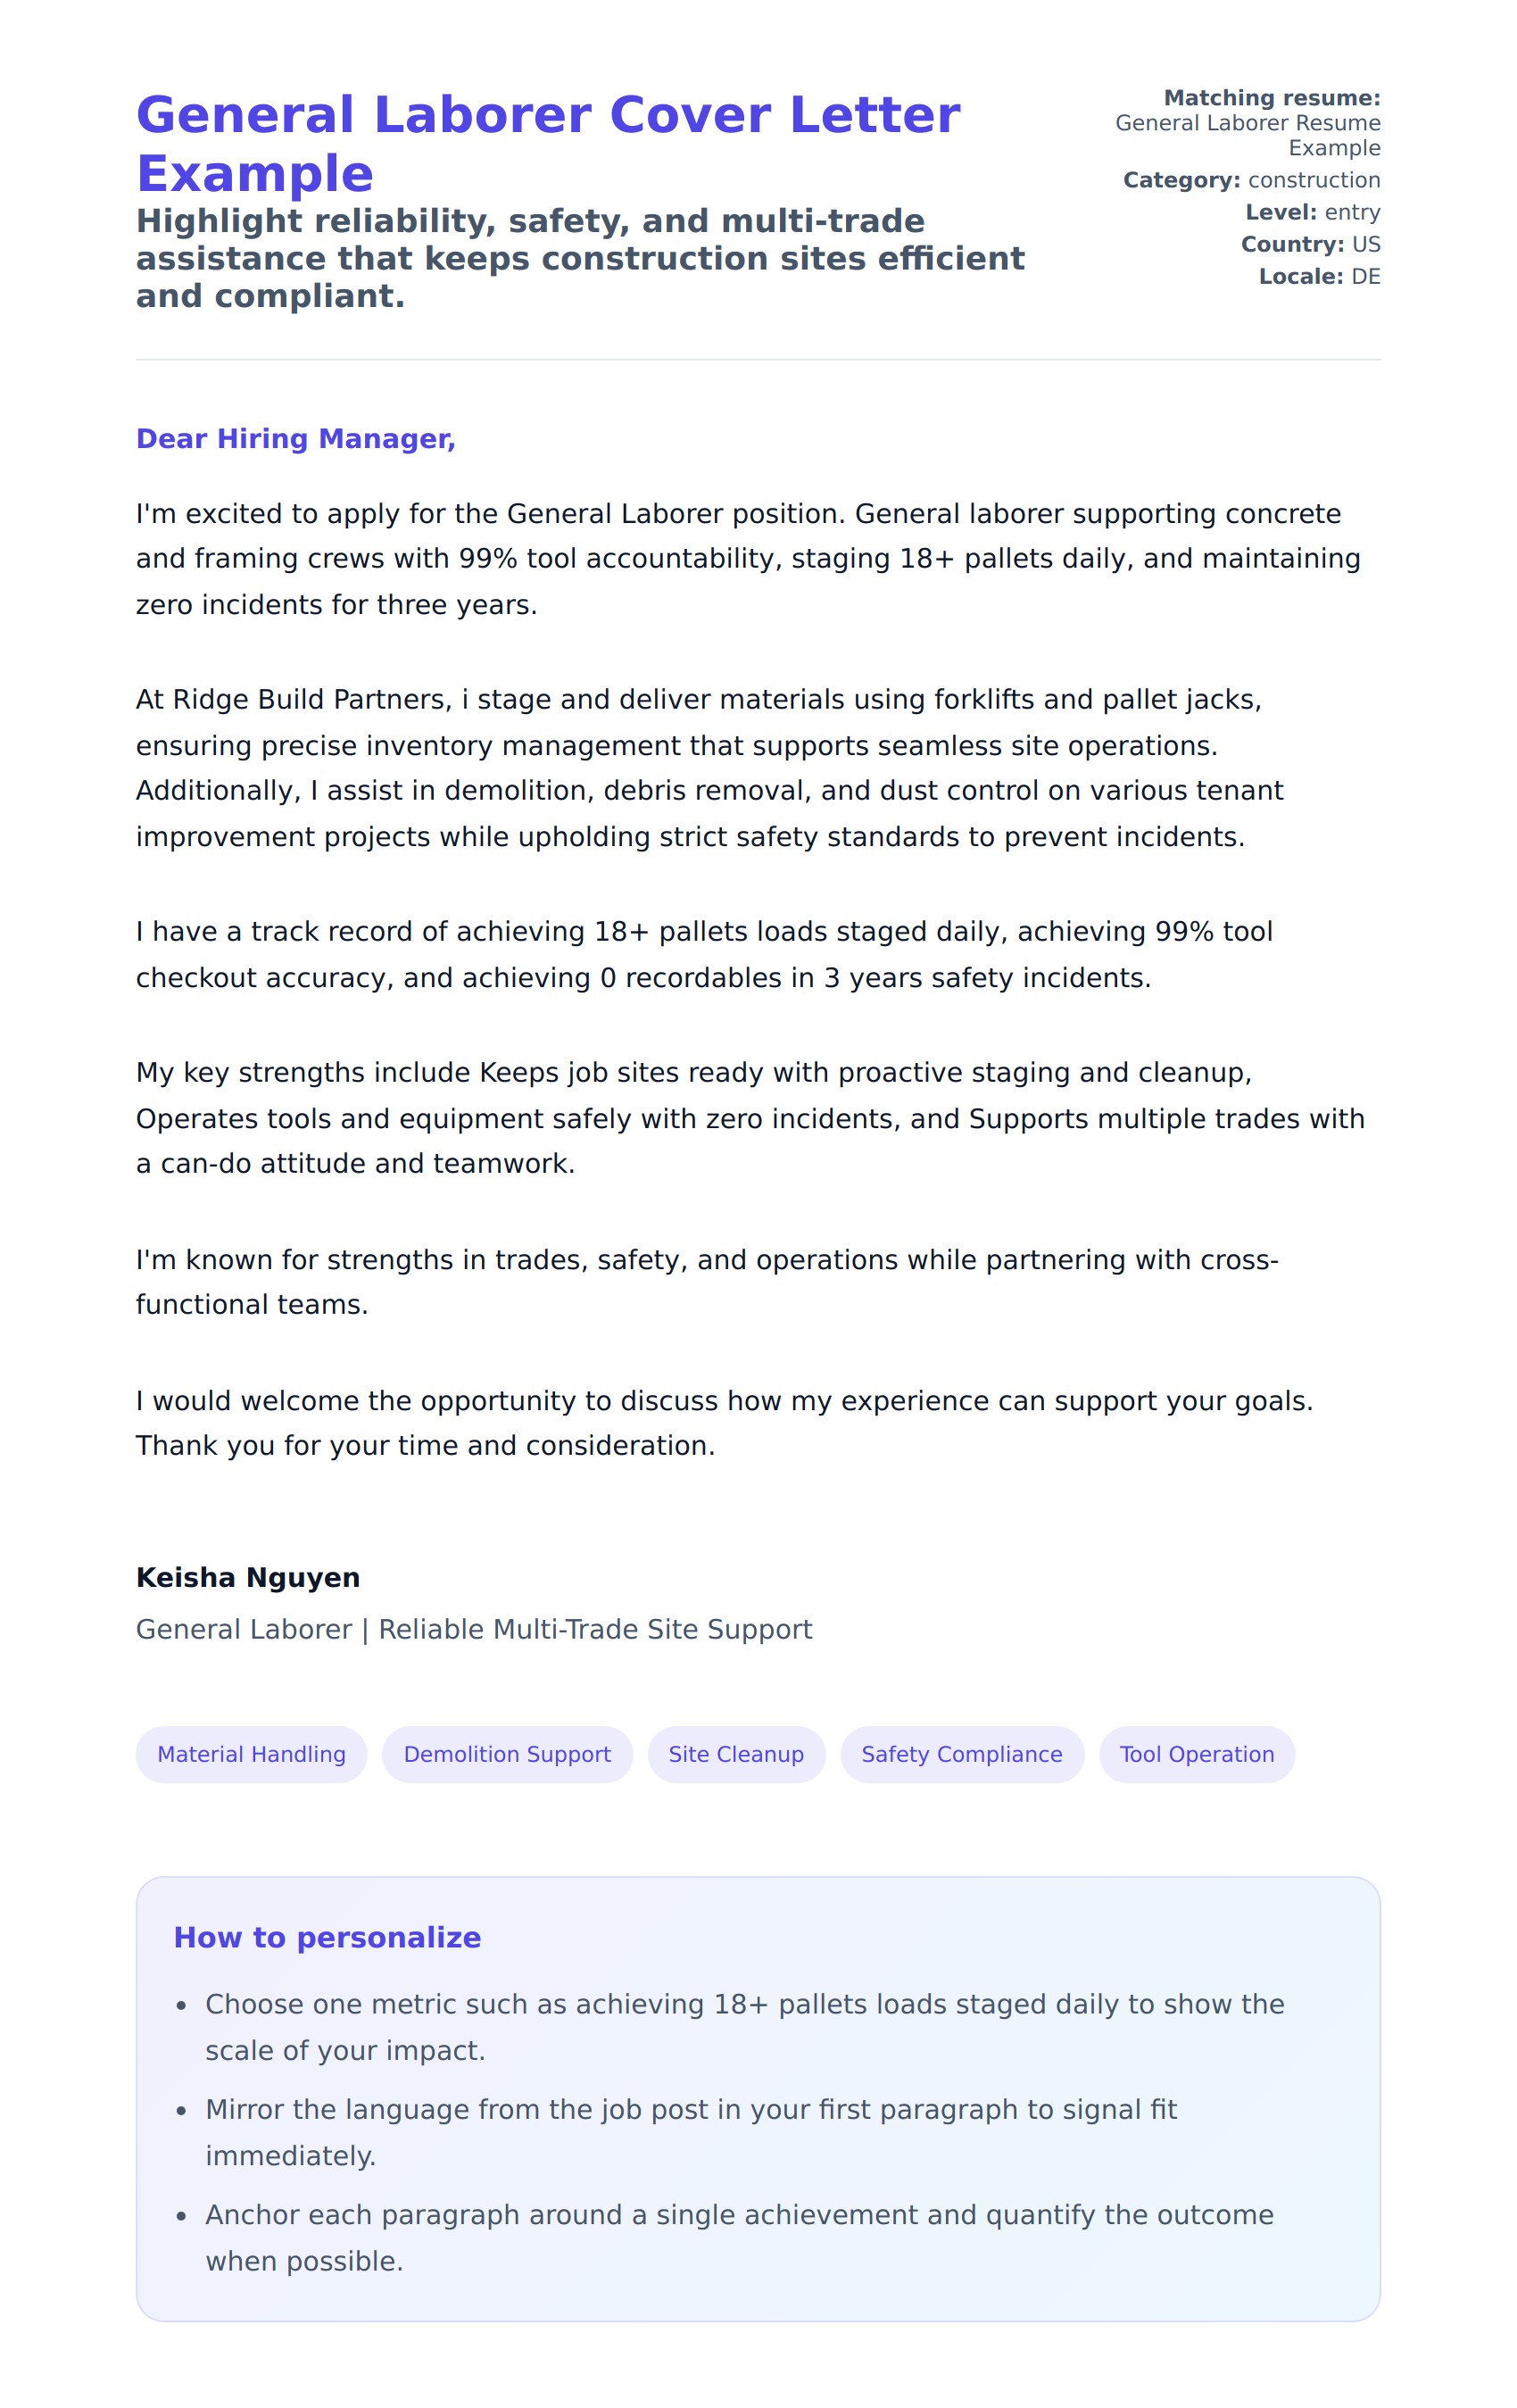Click the Safety Compliance skill tag
1517x2408 pixels.
click(x=961, y=1754)
